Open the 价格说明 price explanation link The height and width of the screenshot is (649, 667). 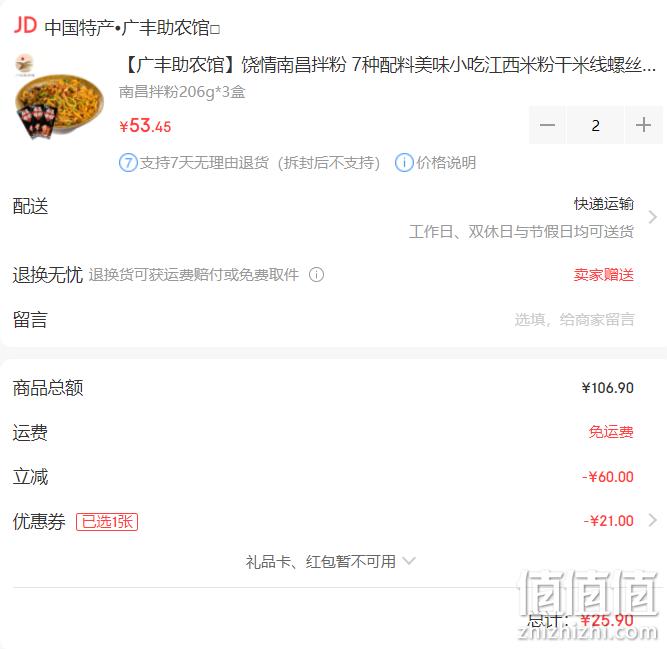tap(446, 163)
